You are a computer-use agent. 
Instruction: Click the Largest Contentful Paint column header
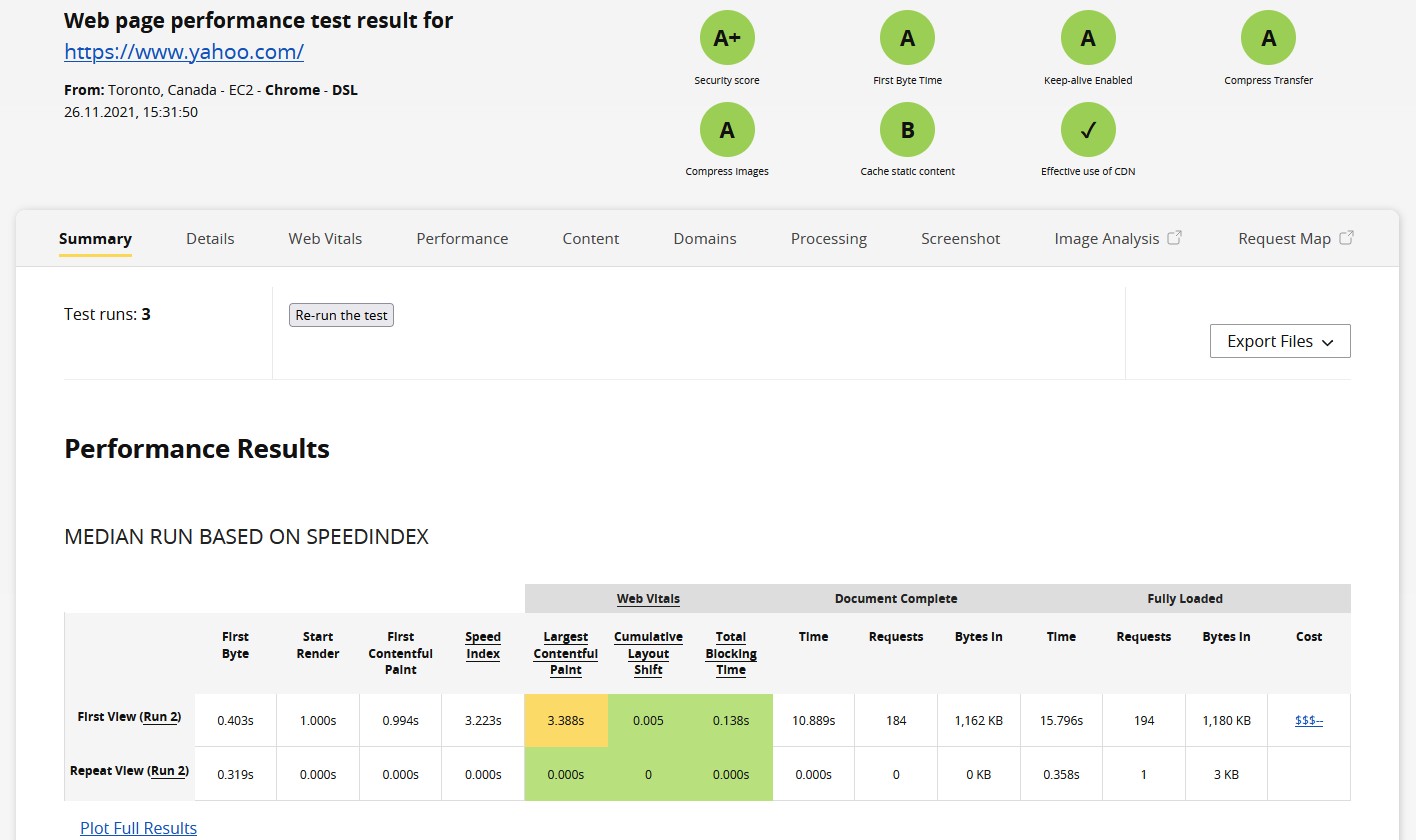click(566, 653)
